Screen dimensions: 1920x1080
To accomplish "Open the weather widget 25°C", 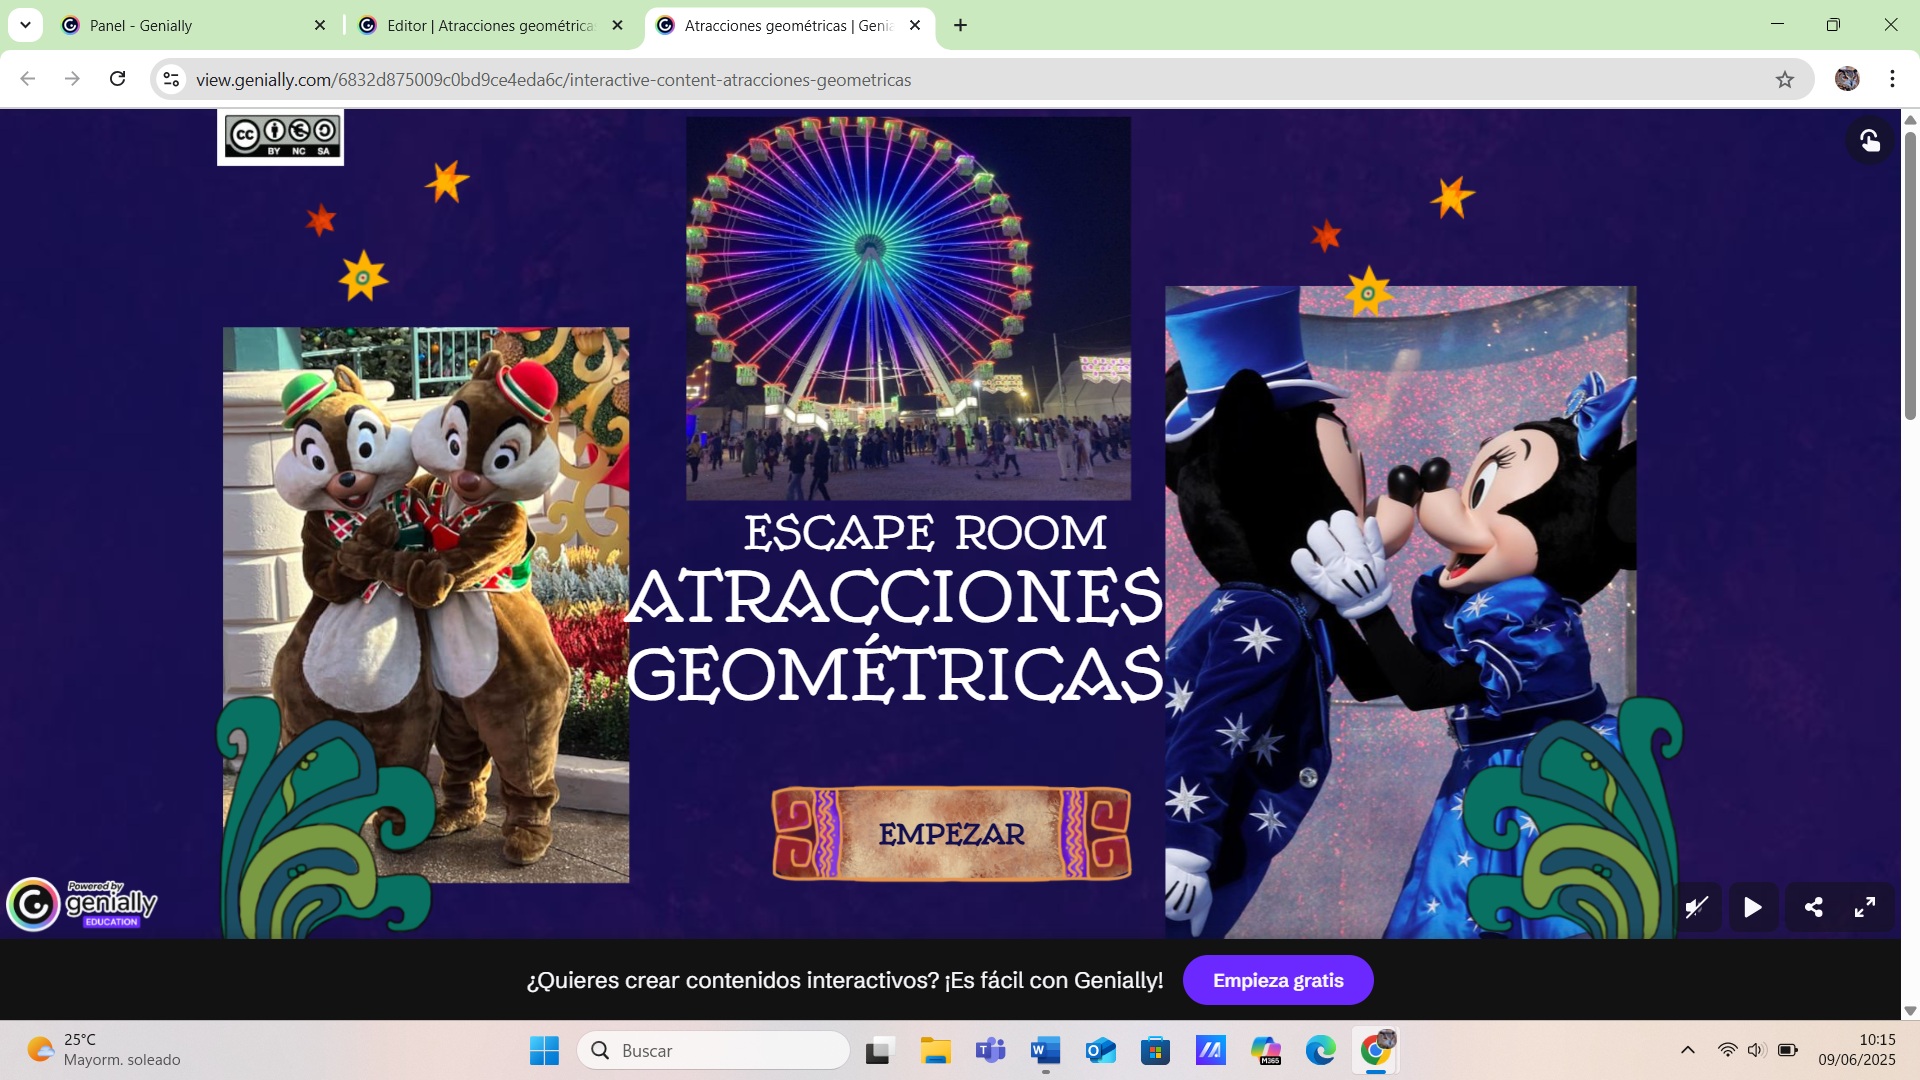I will click(104, 1050).
